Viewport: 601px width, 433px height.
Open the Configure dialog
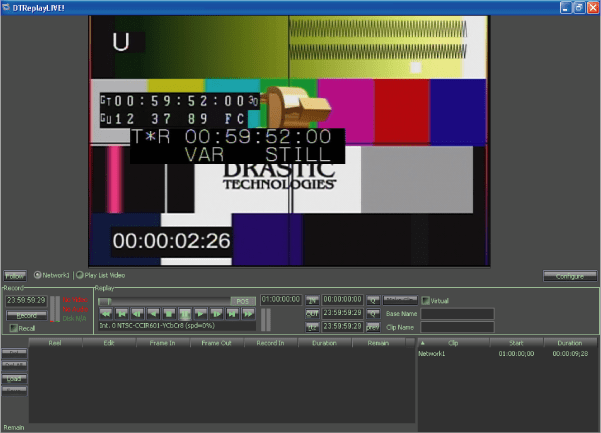[570, 276]
